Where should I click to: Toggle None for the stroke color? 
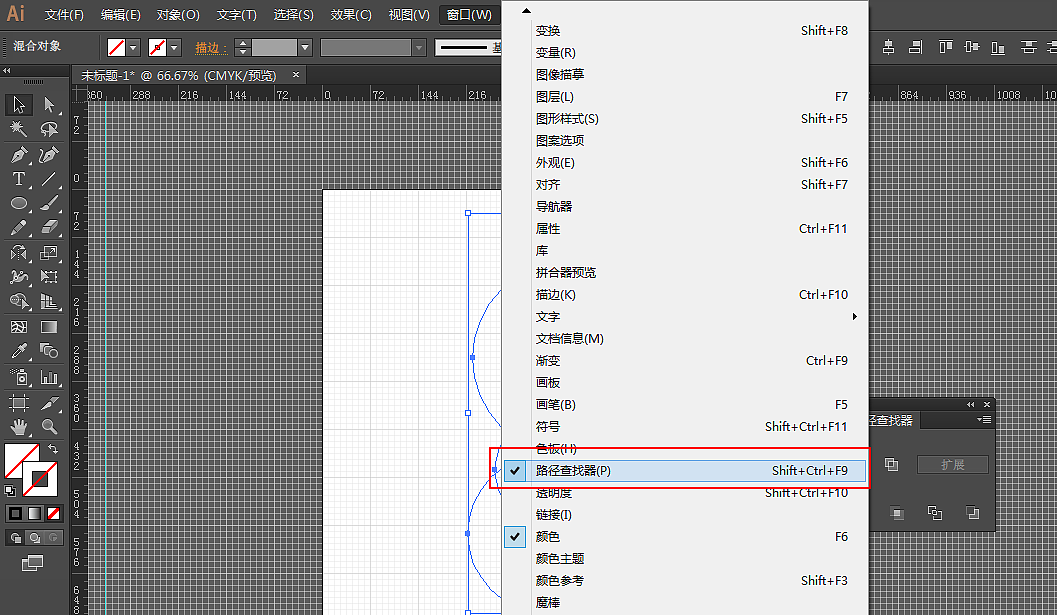[x=52, y=513]
